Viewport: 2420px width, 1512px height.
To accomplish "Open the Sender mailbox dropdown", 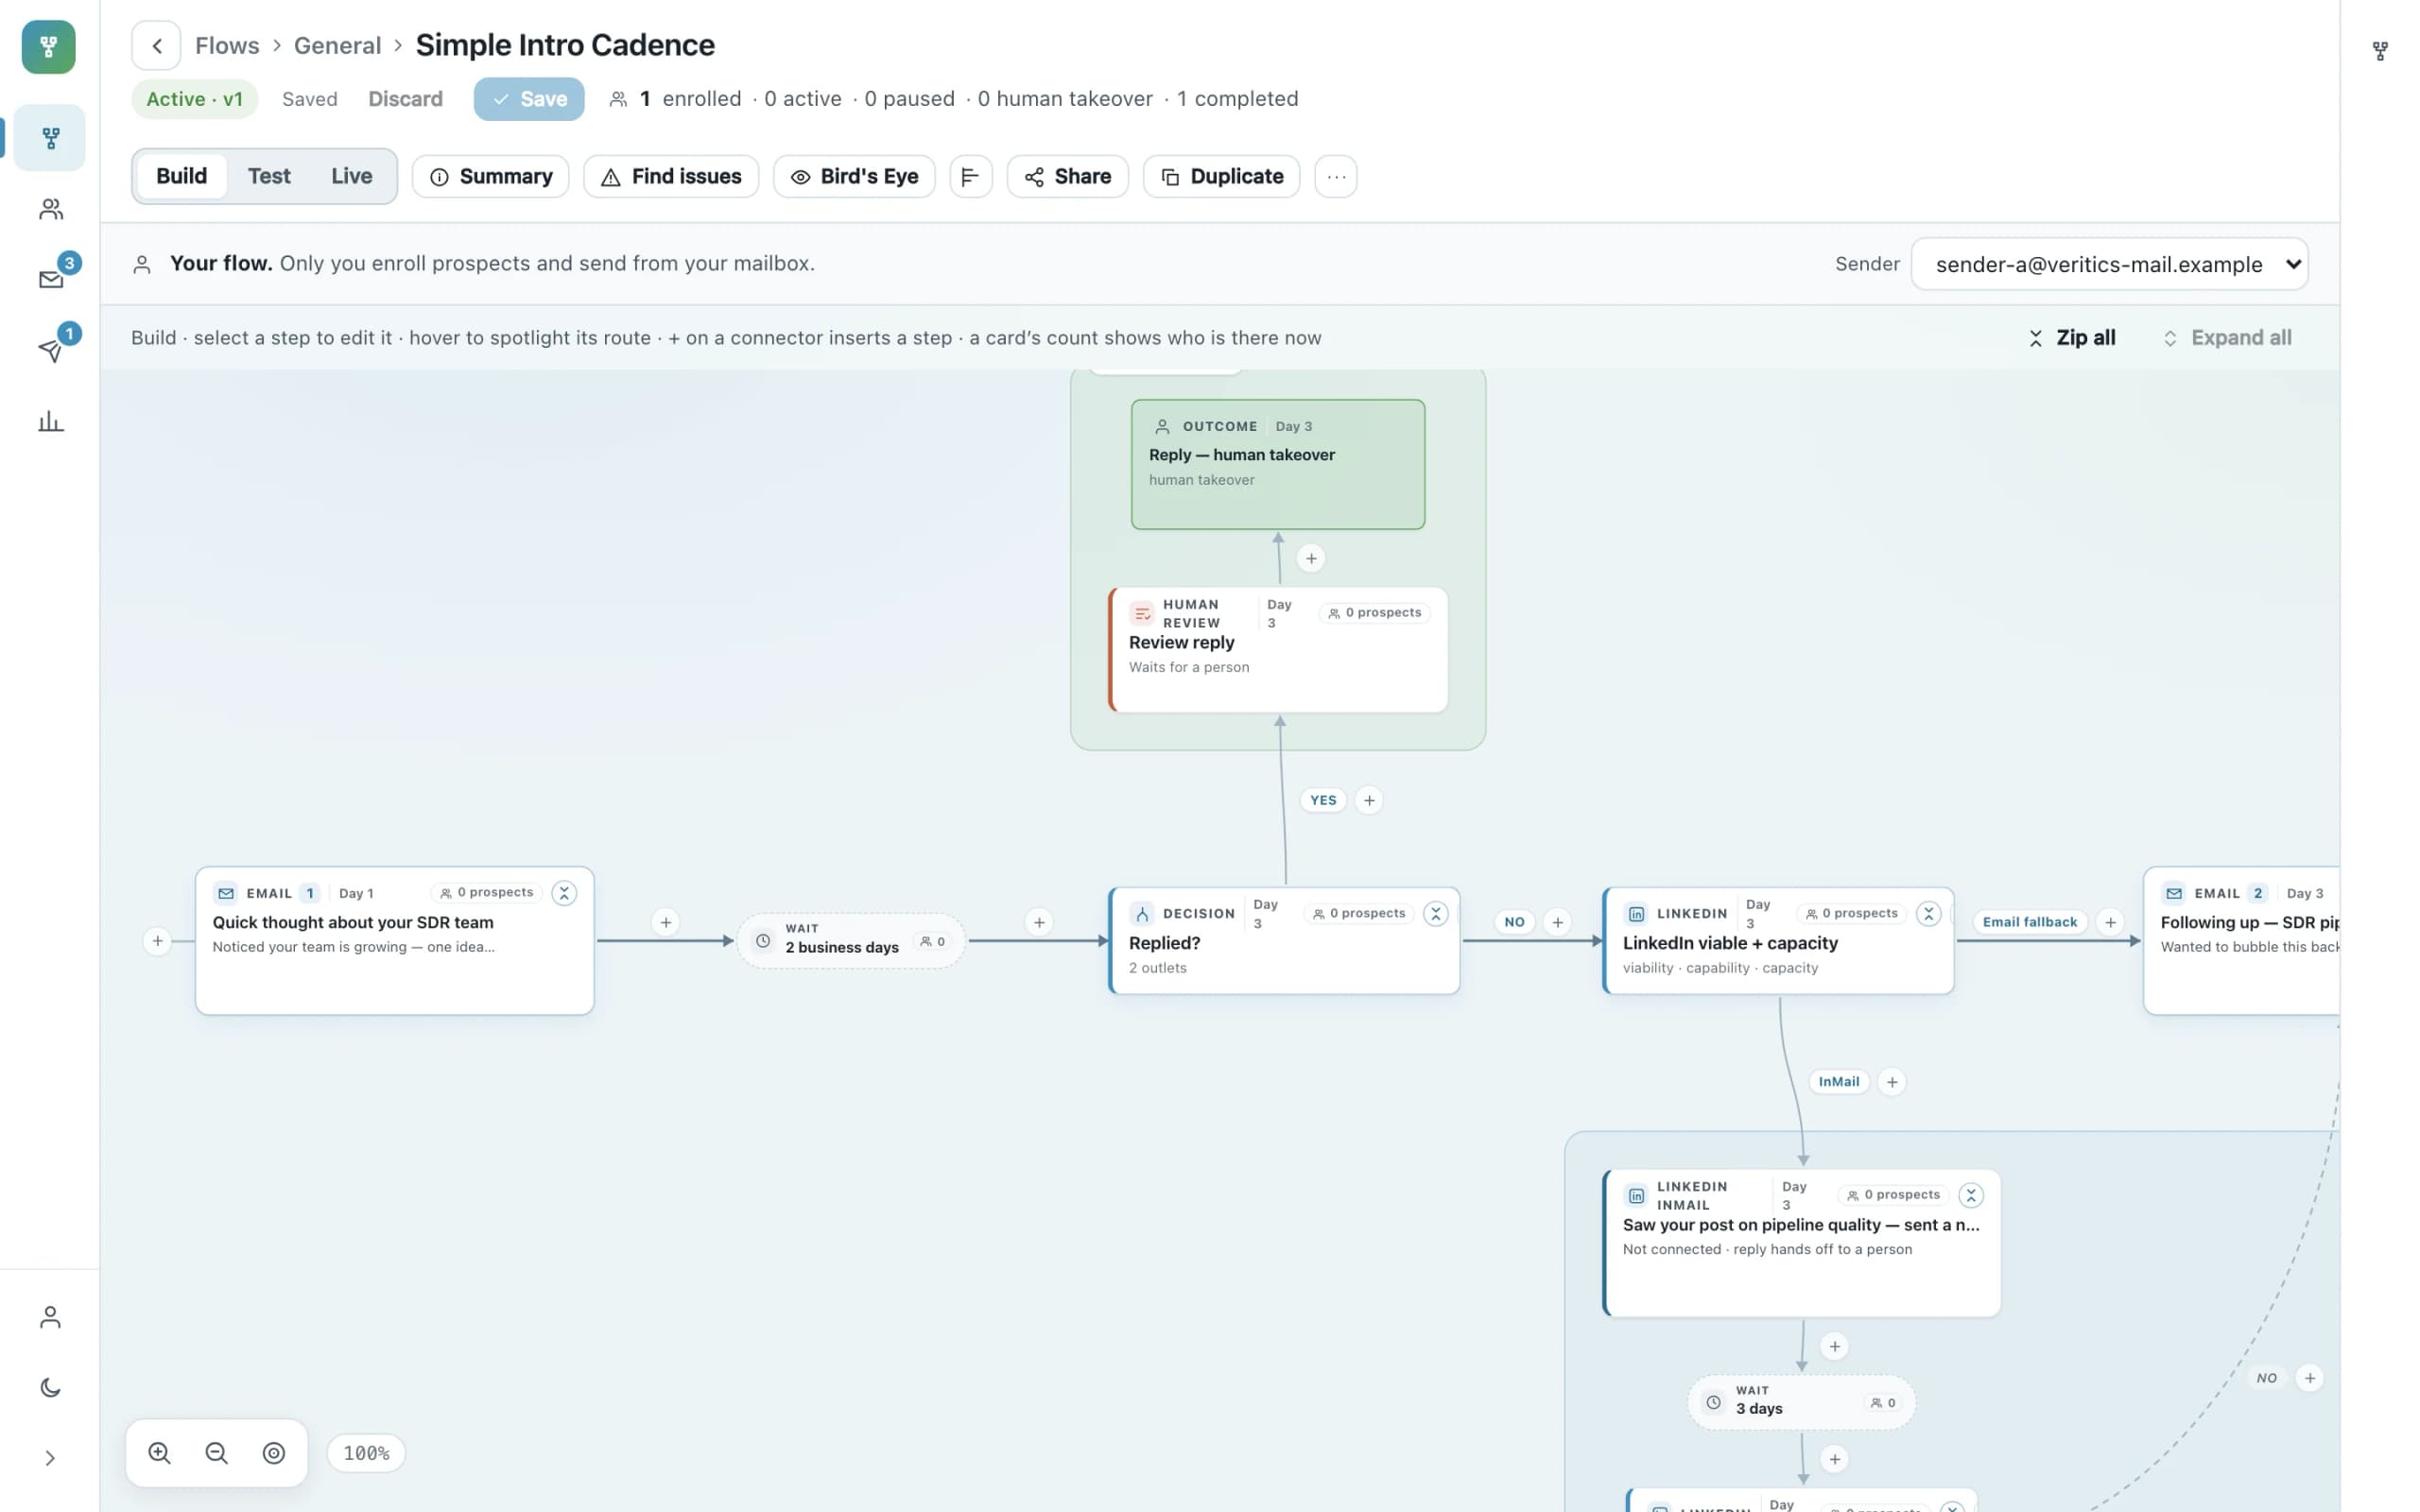I will [2109, 264].
